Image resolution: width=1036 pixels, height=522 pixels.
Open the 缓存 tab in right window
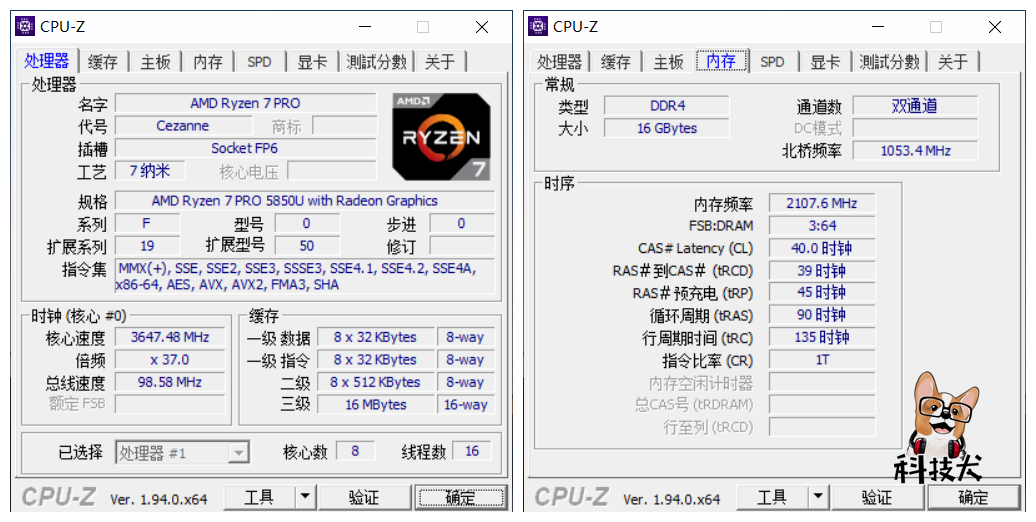(x=615, y=62)
